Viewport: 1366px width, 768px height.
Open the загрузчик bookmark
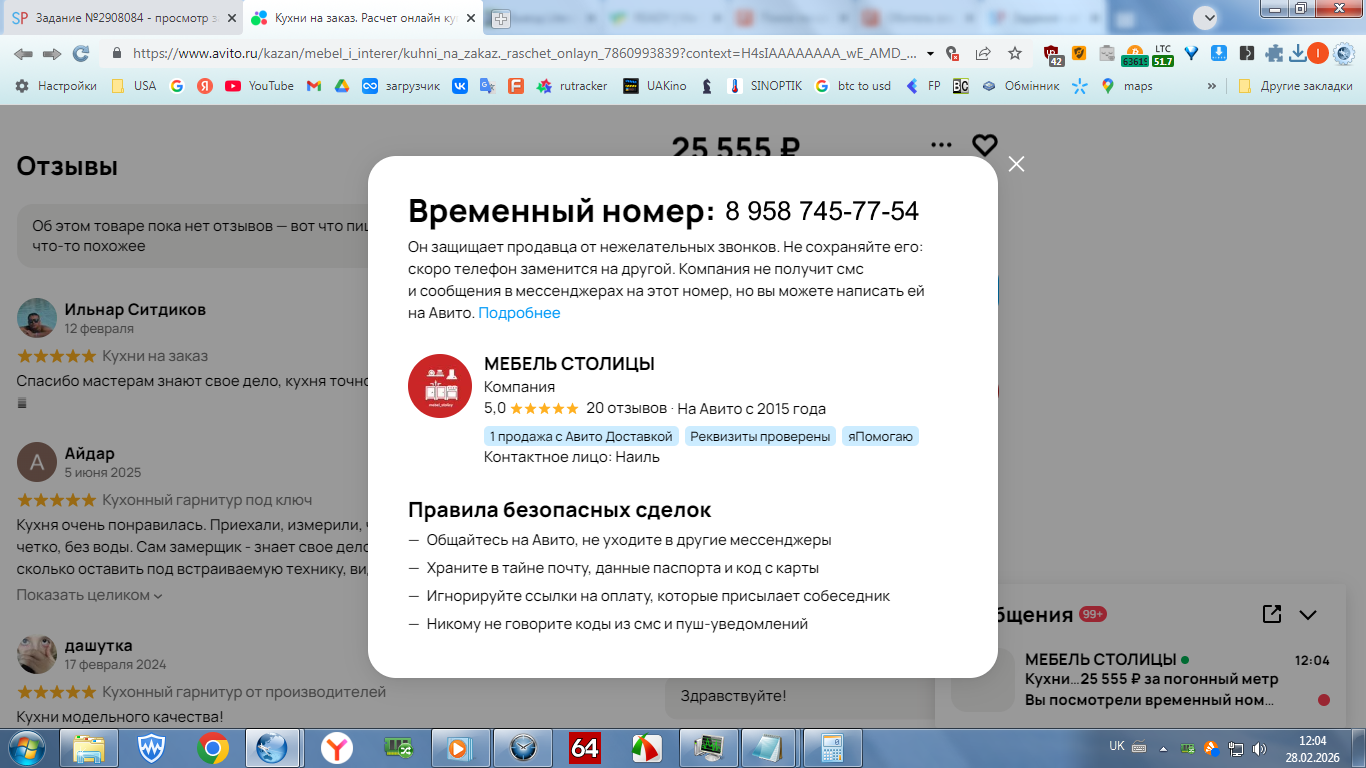coord(400,86)
